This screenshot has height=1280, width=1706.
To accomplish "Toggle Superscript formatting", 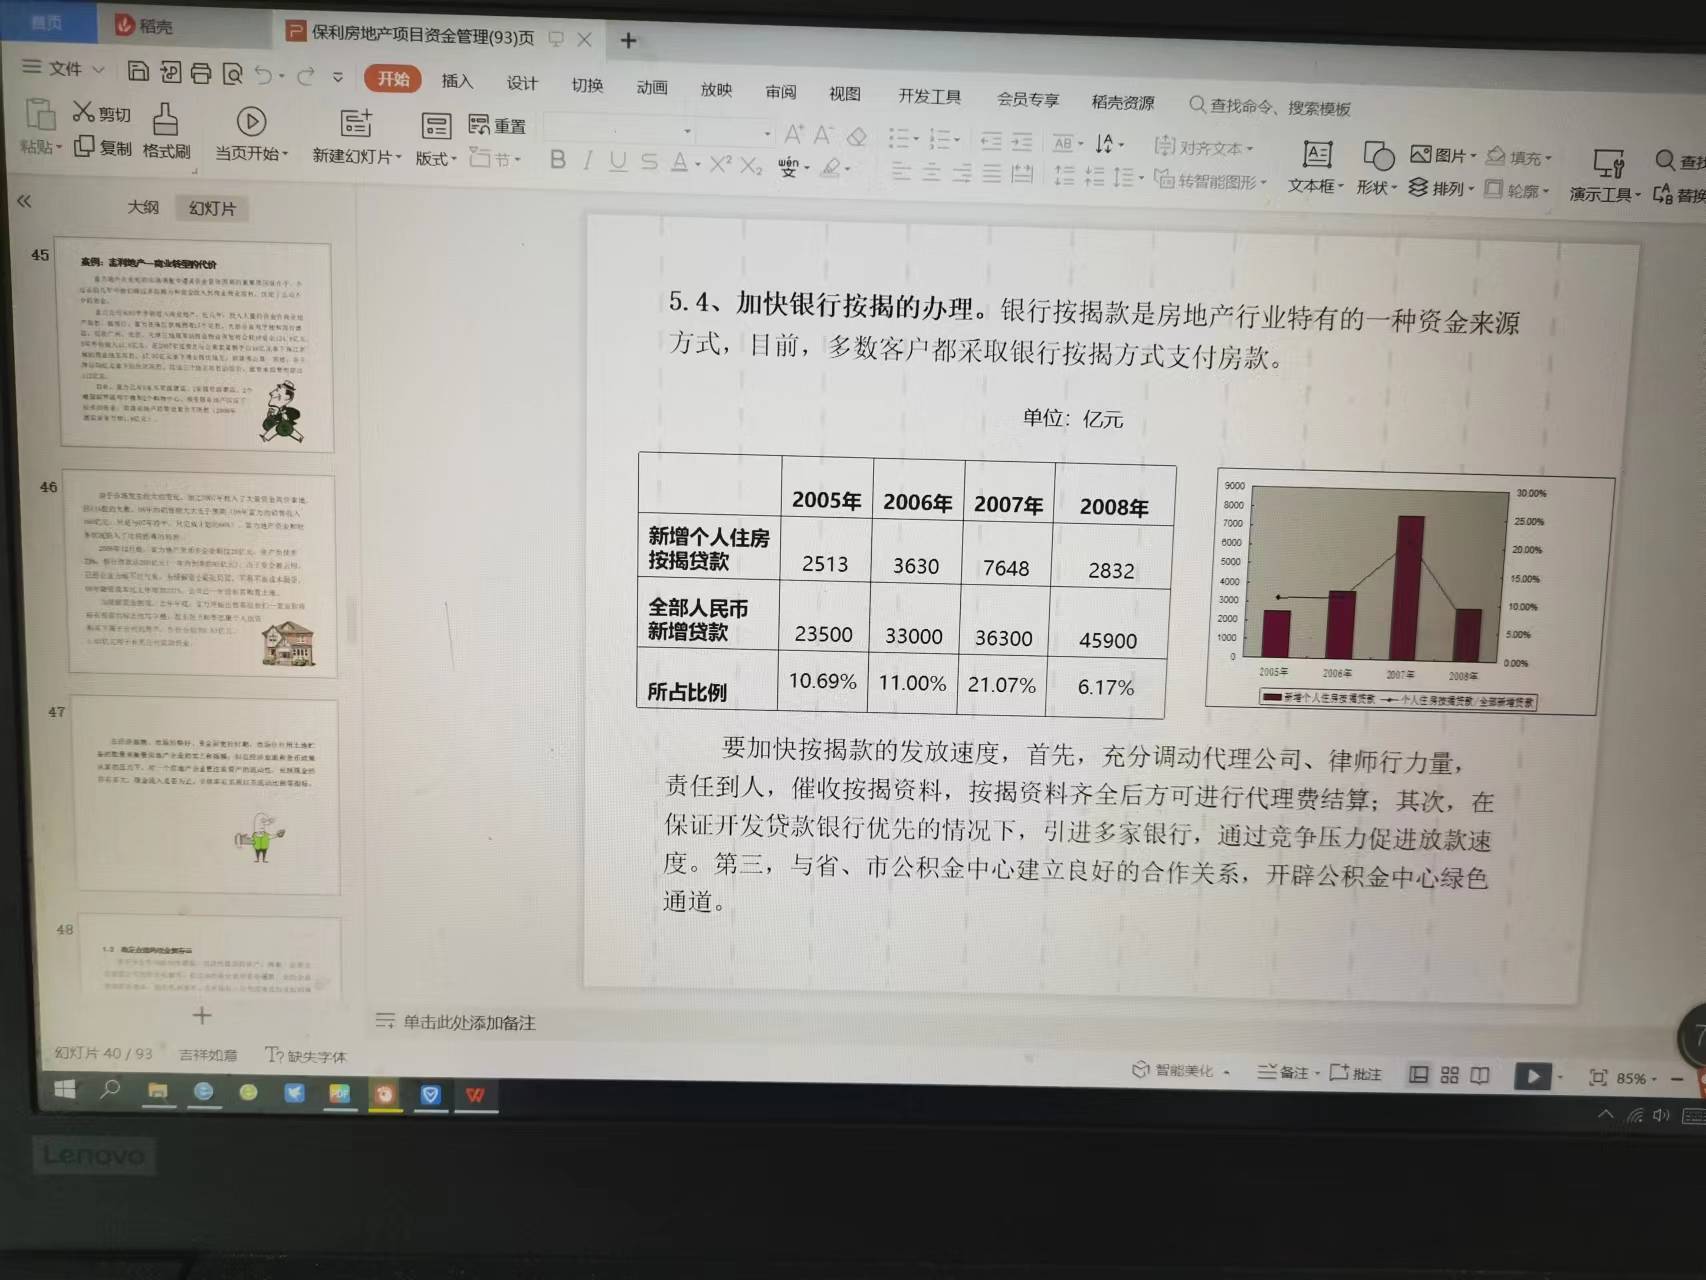I will pos(720,164).
